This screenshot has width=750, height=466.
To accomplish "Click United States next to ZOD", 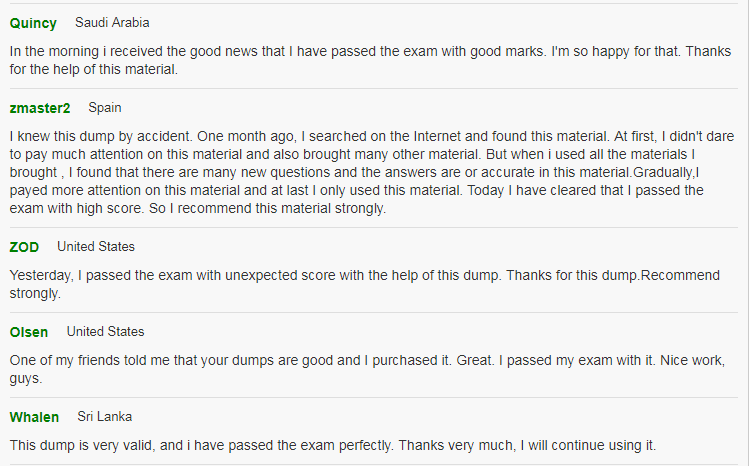I will pos(96,246).
